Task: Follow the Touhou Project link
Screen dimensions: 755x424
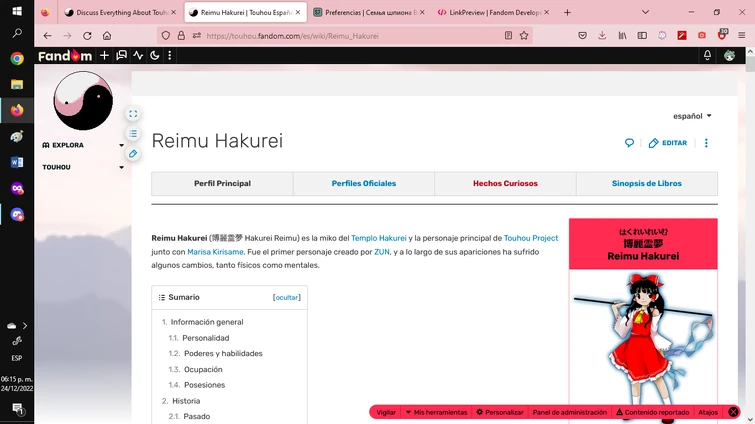Action: click(x=531, y=238)
